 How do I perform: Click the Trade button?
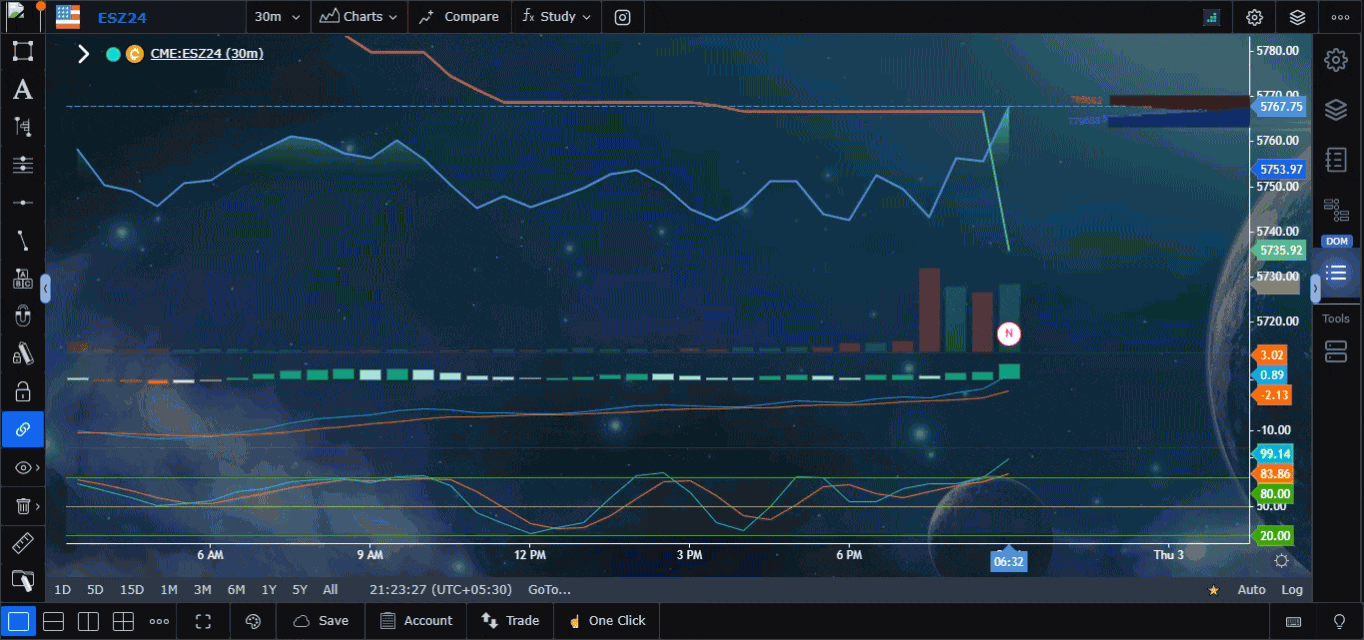(x=510, y=621)
